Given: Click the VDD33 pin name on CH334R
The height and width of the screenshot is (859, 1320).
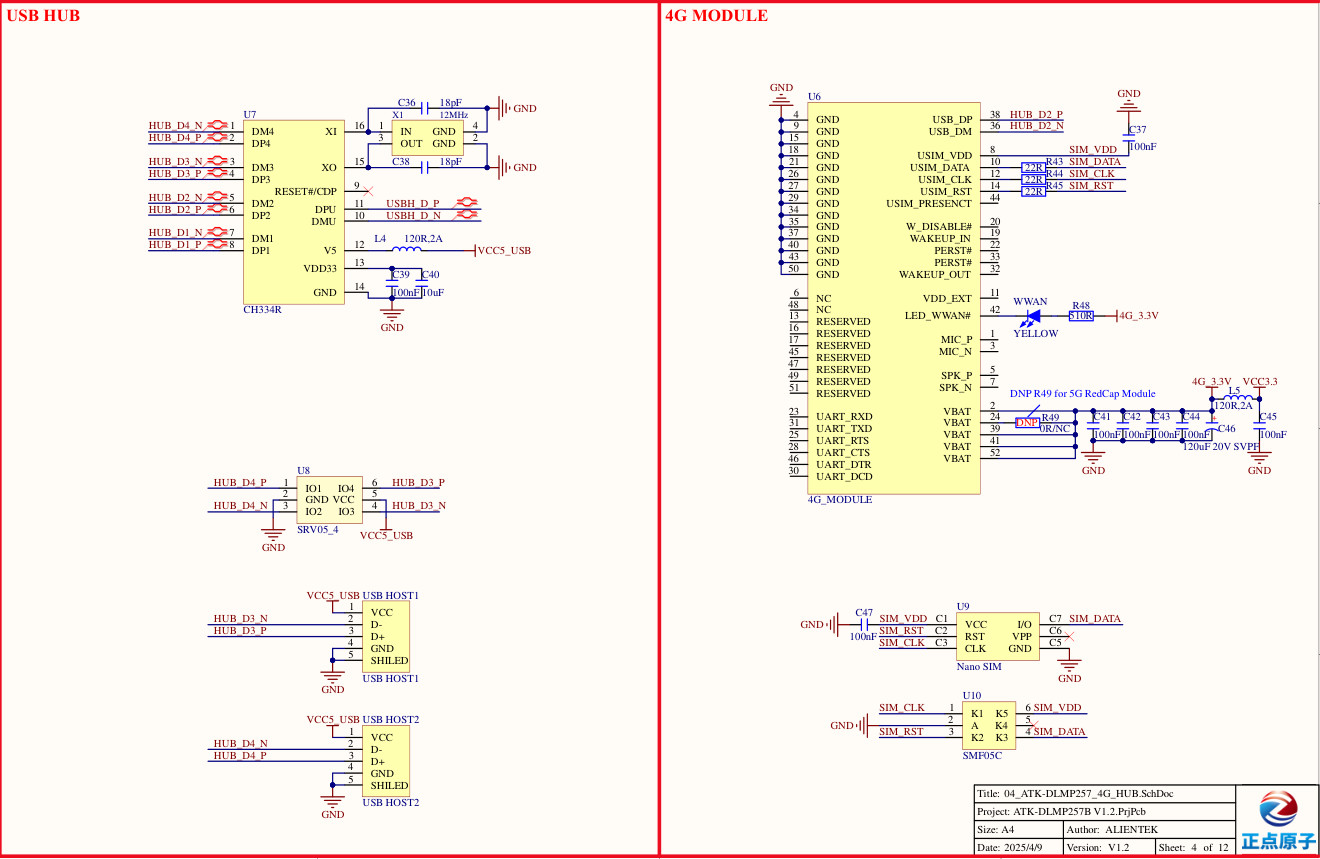Looking at the screenshot, I should (321, 268).
